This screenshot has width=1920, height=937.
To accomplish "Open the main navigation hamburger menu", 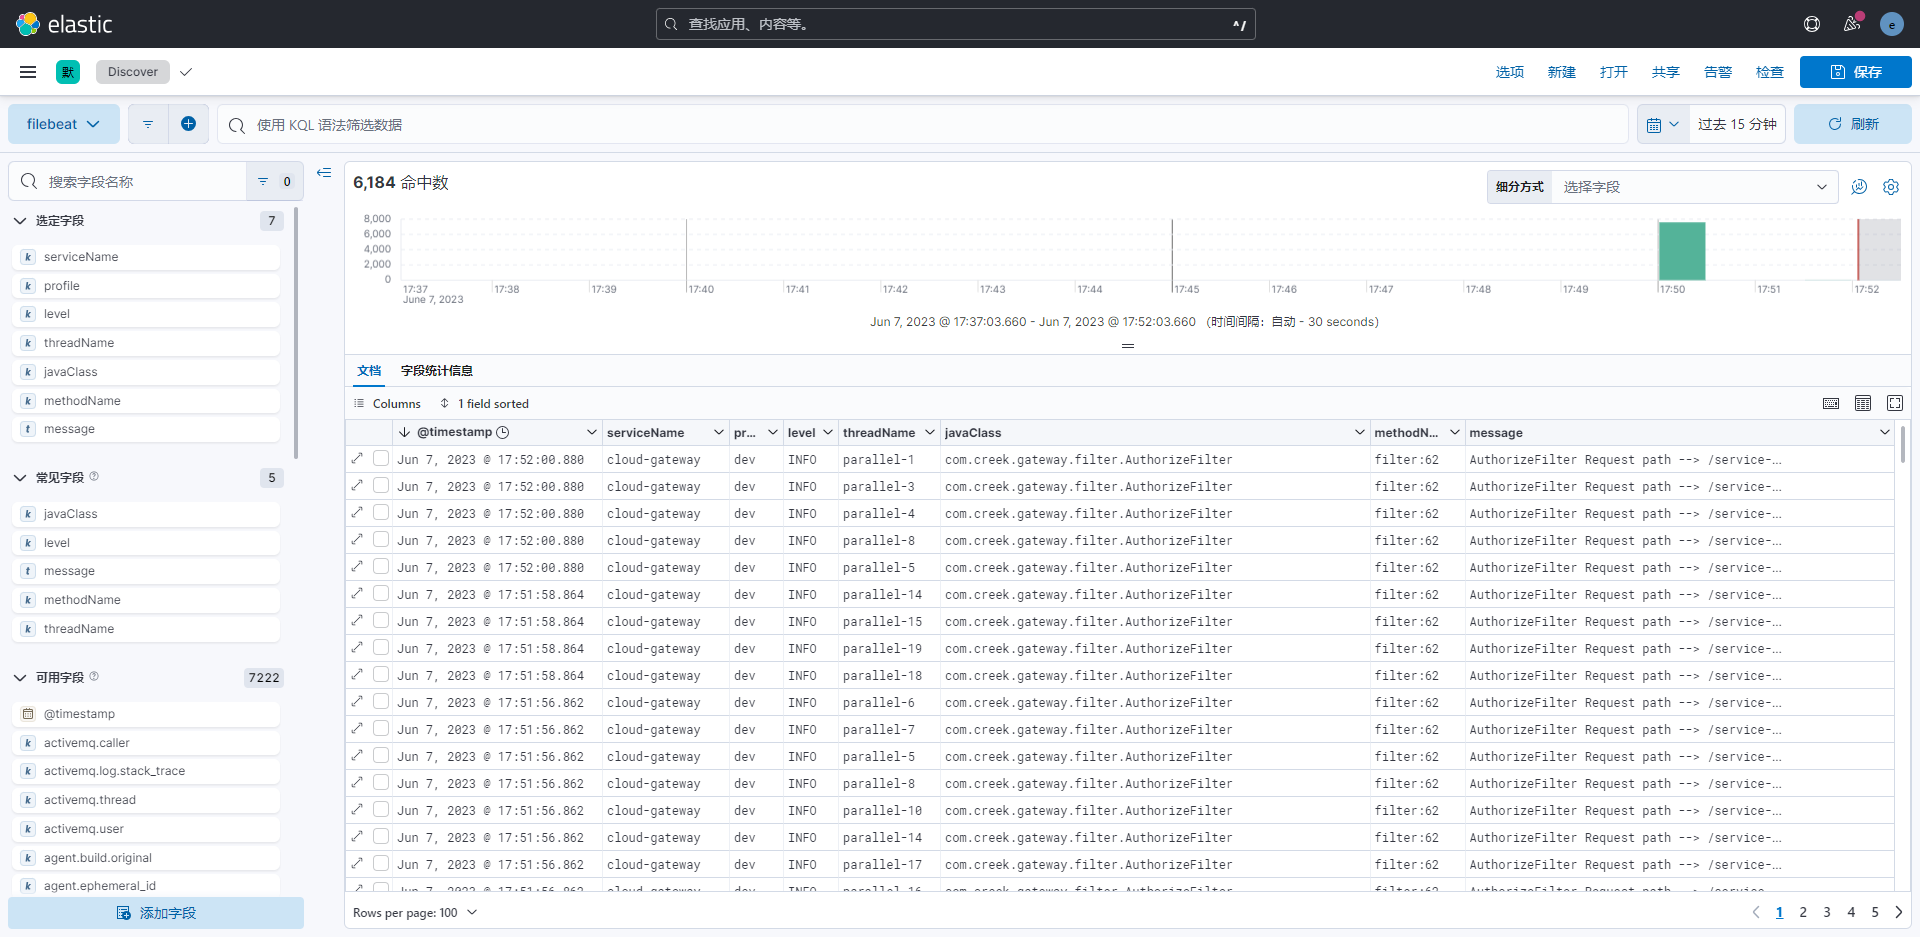I will pos(28,72).
